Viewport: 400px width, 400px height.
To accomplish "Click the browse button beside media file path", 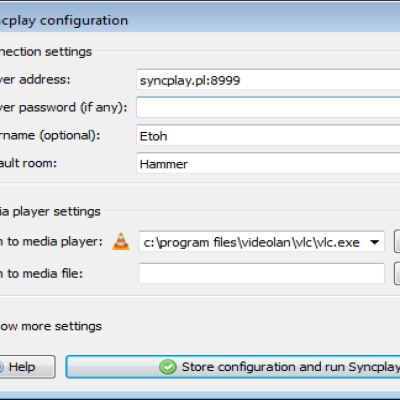I will click(x=397, y=273).
